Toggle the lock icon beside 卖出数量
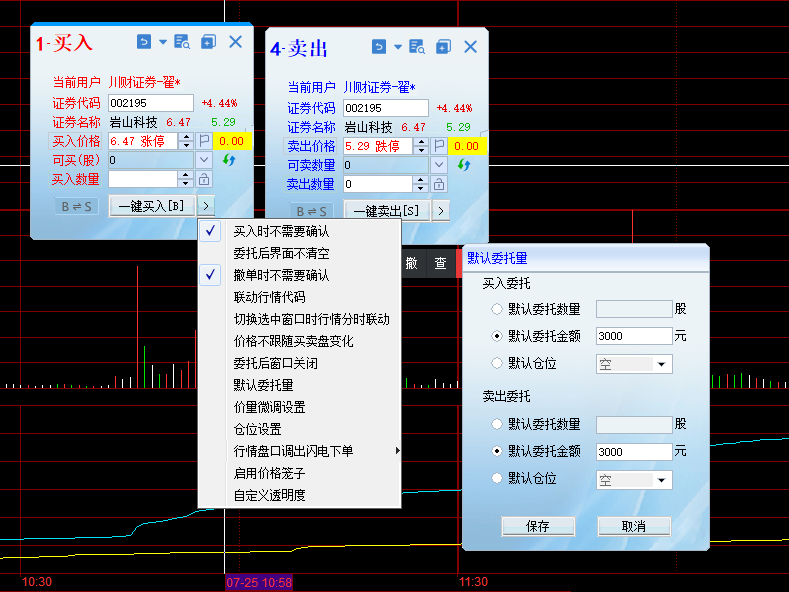The height and width of the screenshot is (592, 789). (439, 184)
